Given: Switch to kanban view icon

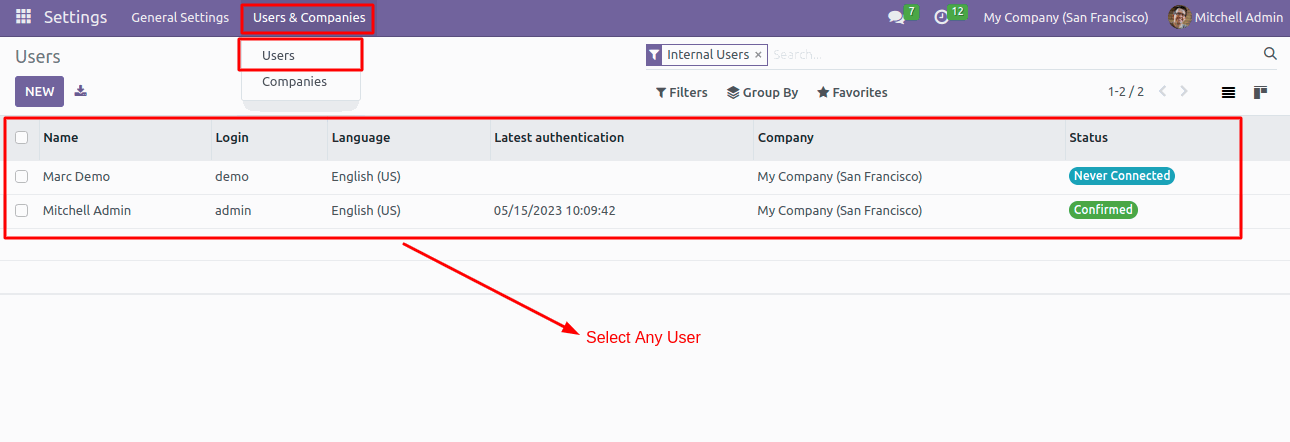Looking at the screenshot, I should 1260,92.
